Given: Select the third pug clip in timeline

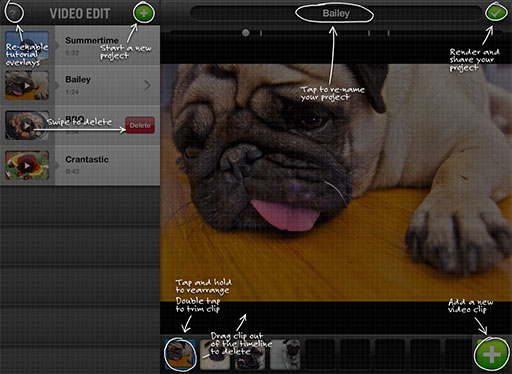Looking at the screenshot, I should (x=250, y=354).
